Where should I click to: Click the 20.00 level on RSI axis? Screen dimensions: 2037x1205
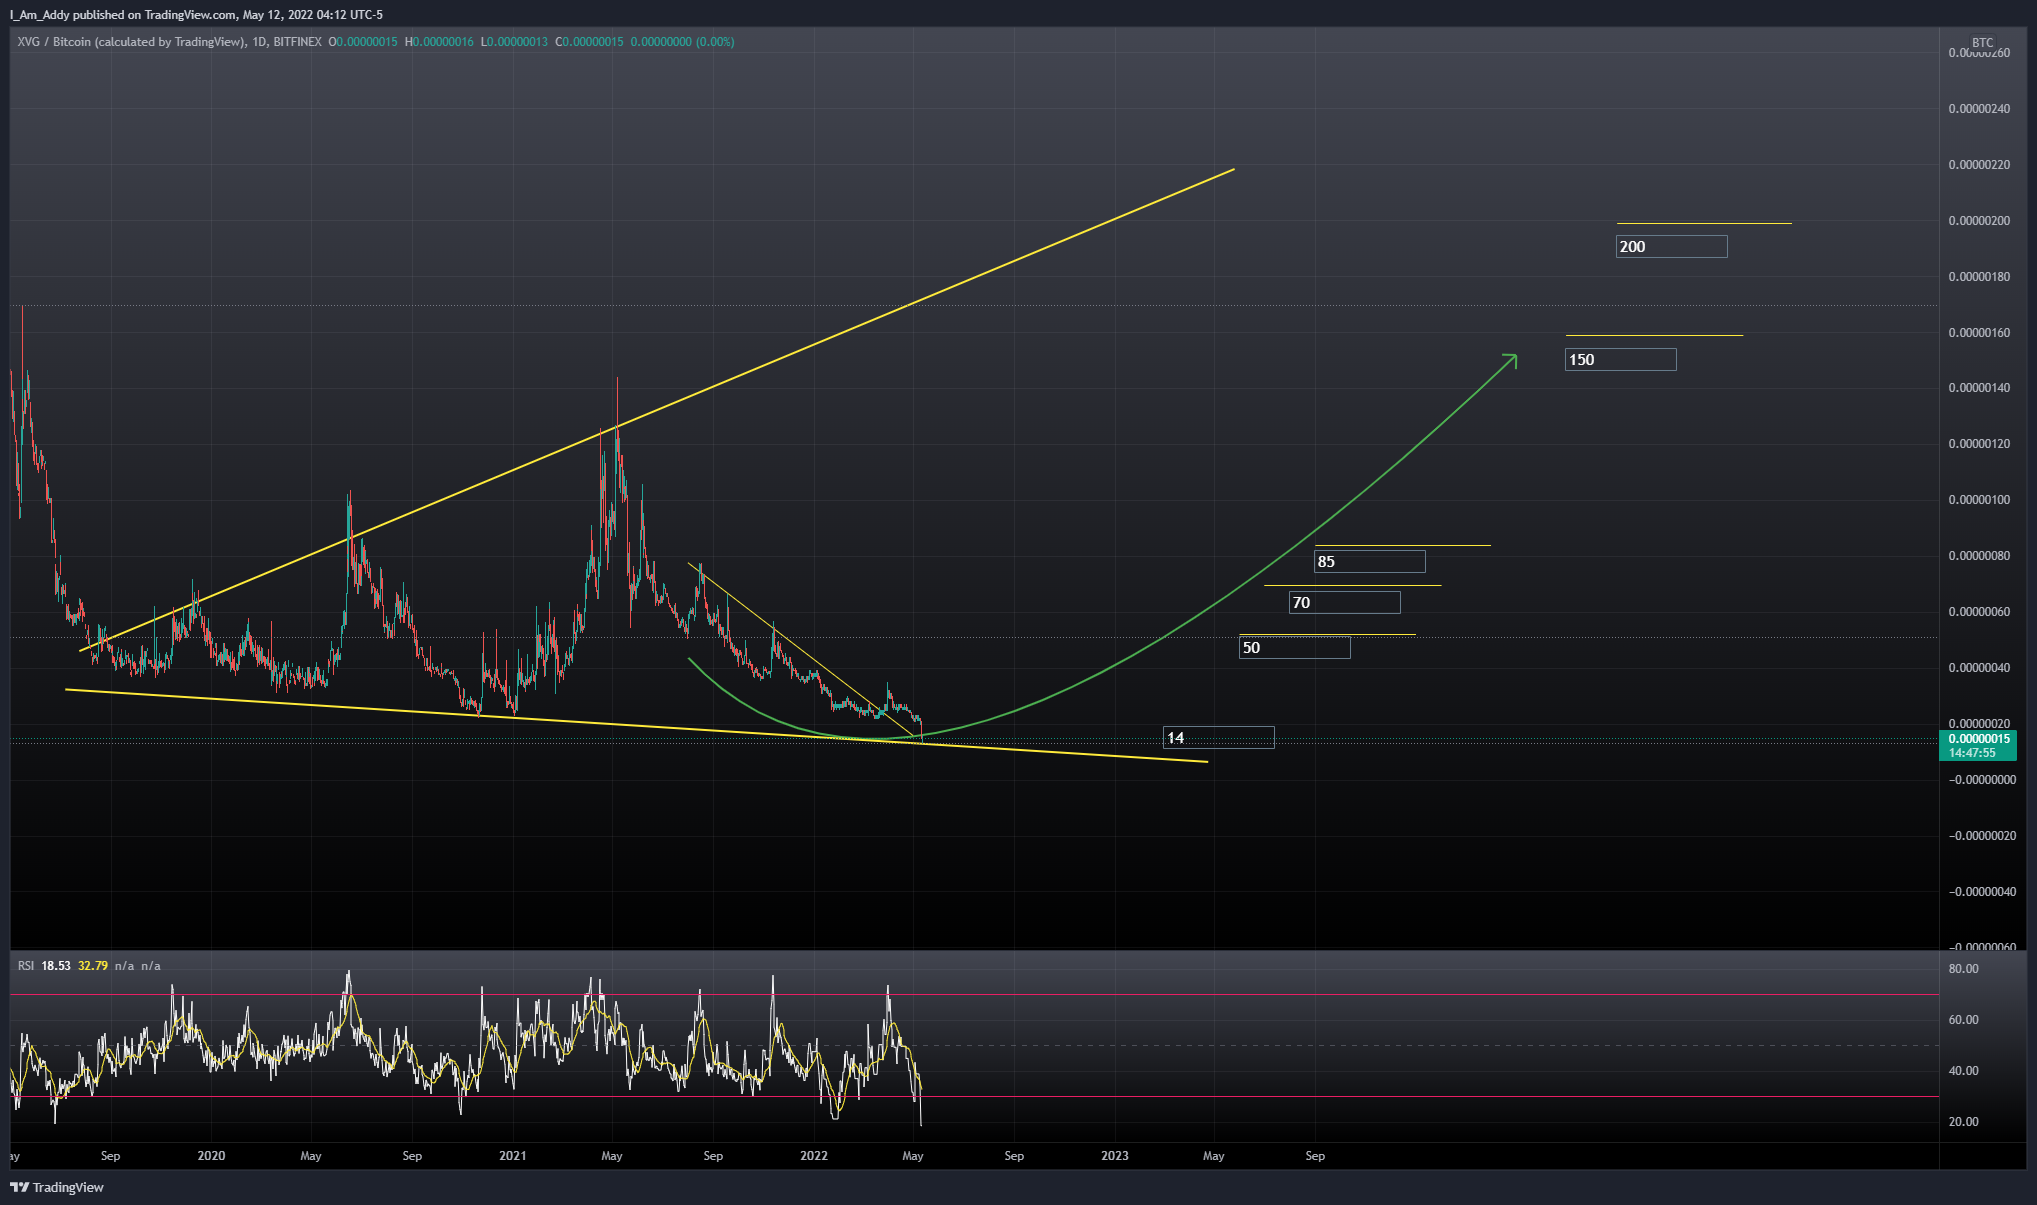[x=1964, y=1122]
